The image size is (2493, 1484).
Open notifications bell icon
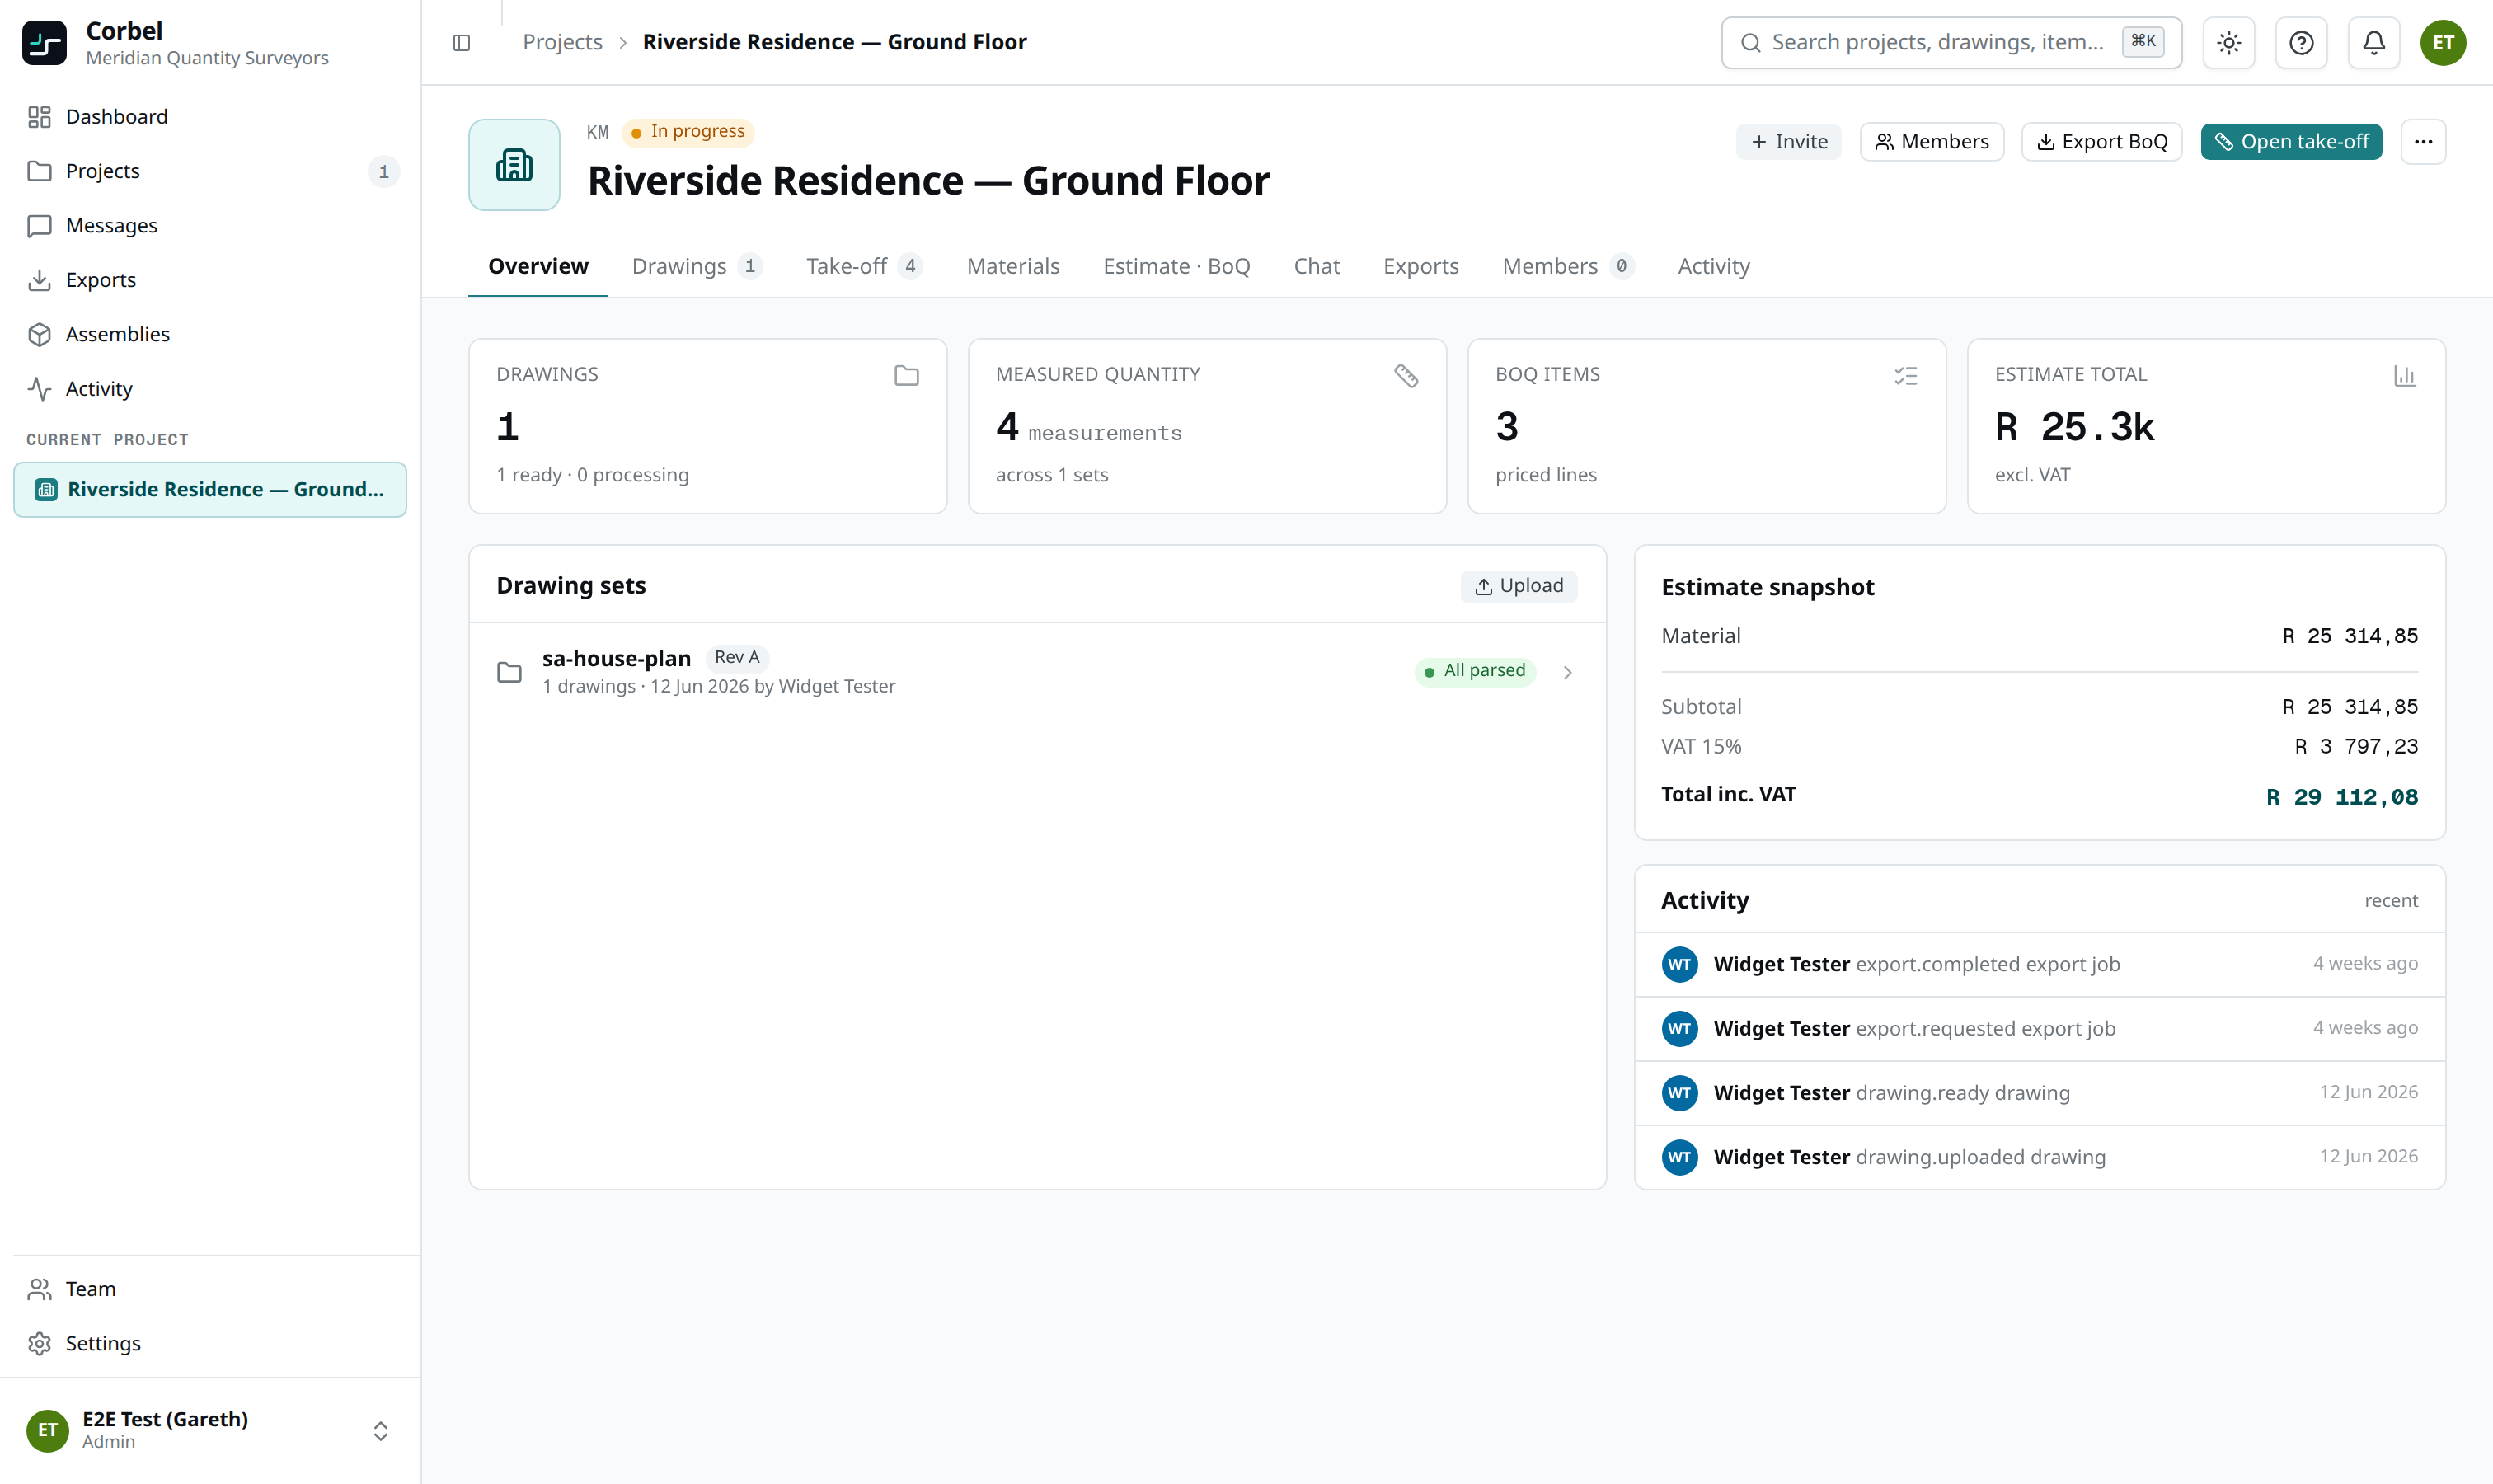pyautogui.click(x=2374, y=42)
